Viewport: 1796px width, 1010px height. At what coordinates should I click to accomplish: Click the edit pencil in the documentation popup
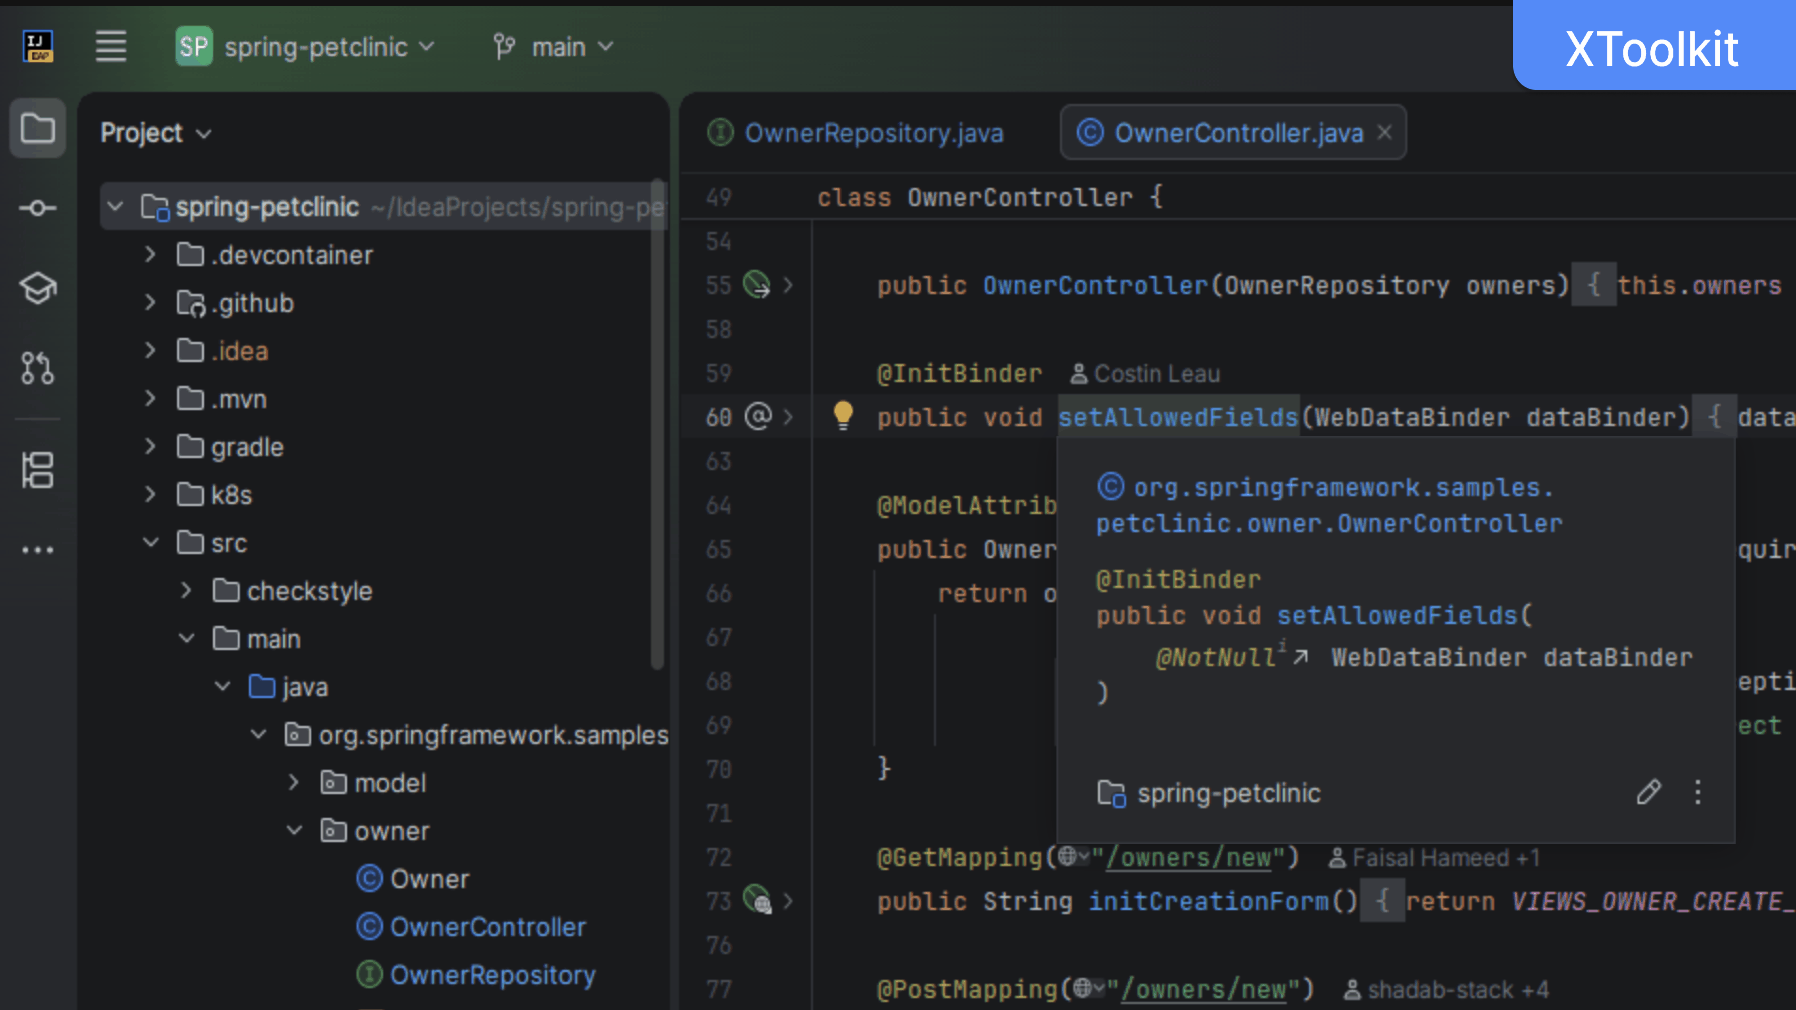[x=1648, y=792]
